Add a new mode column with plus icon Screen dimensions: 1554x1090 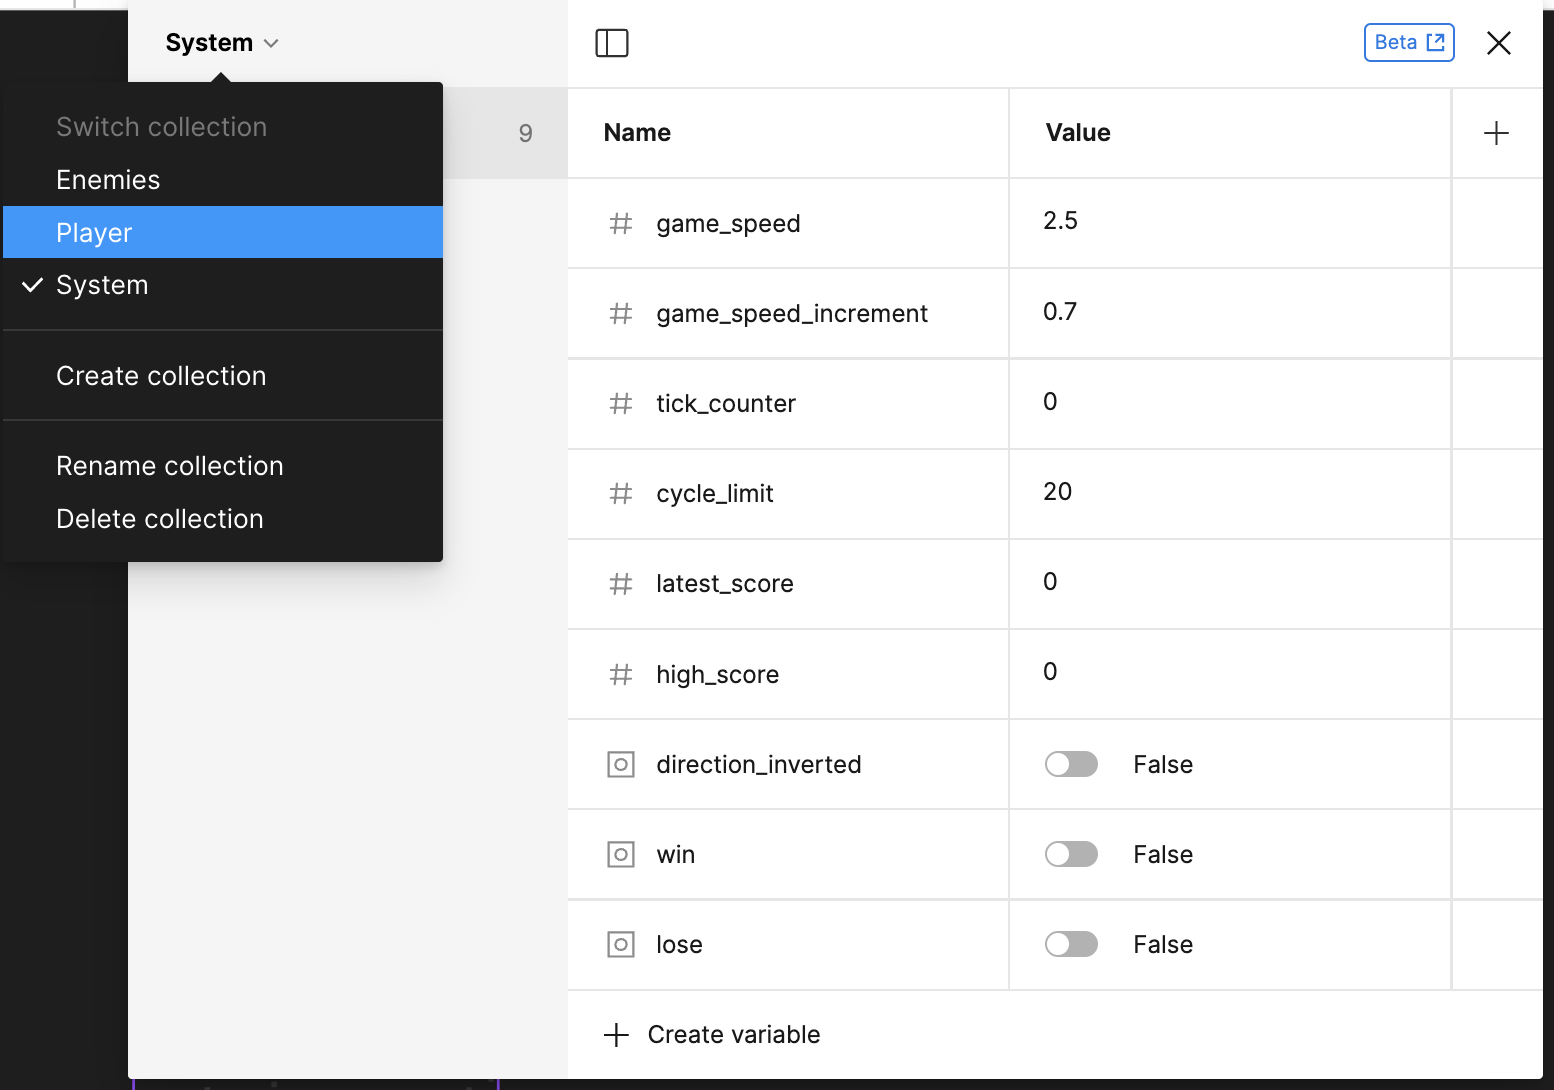pos(1496,133)
